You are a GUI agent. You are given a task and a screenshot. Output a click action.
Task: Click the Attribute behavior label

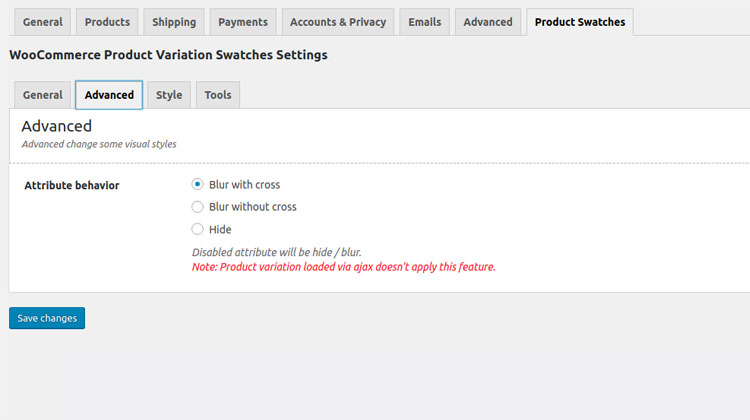71,185
